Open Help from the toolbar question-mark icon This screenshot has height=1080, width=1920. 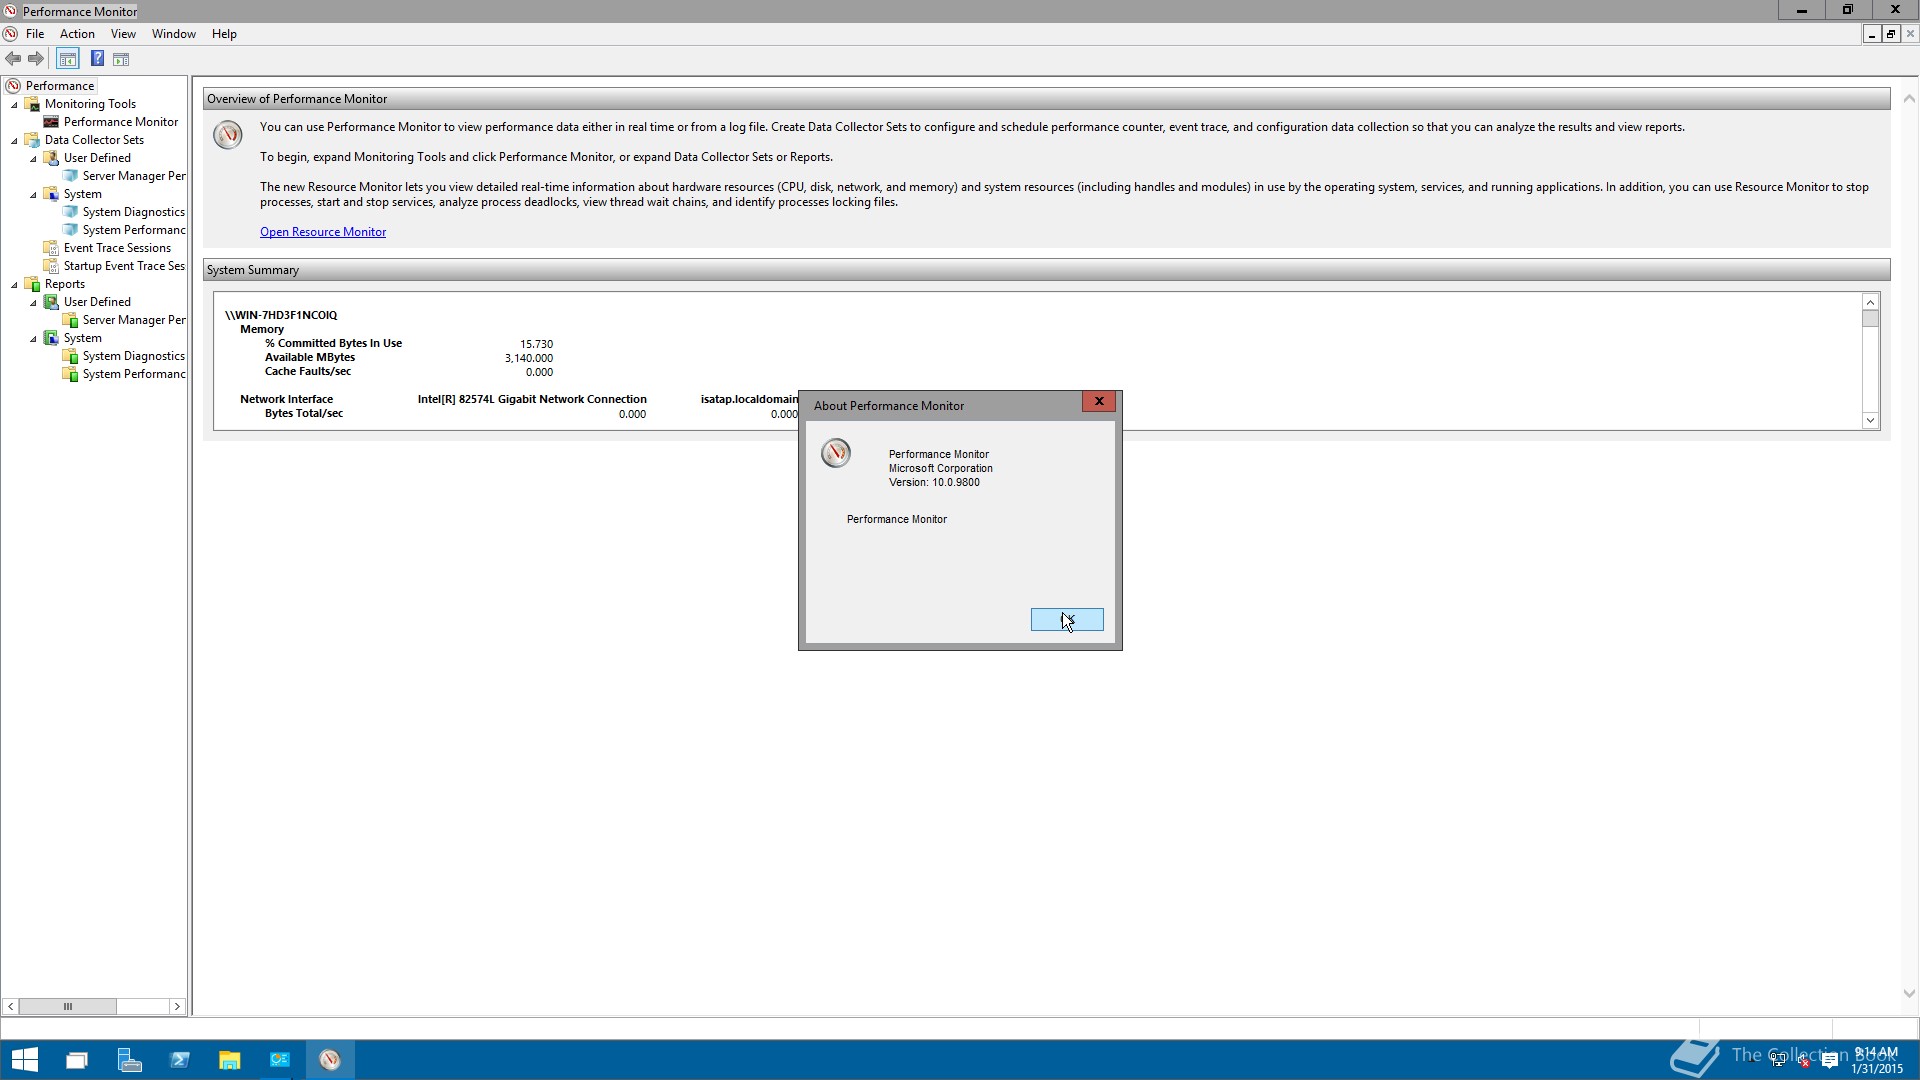[97, 59]
